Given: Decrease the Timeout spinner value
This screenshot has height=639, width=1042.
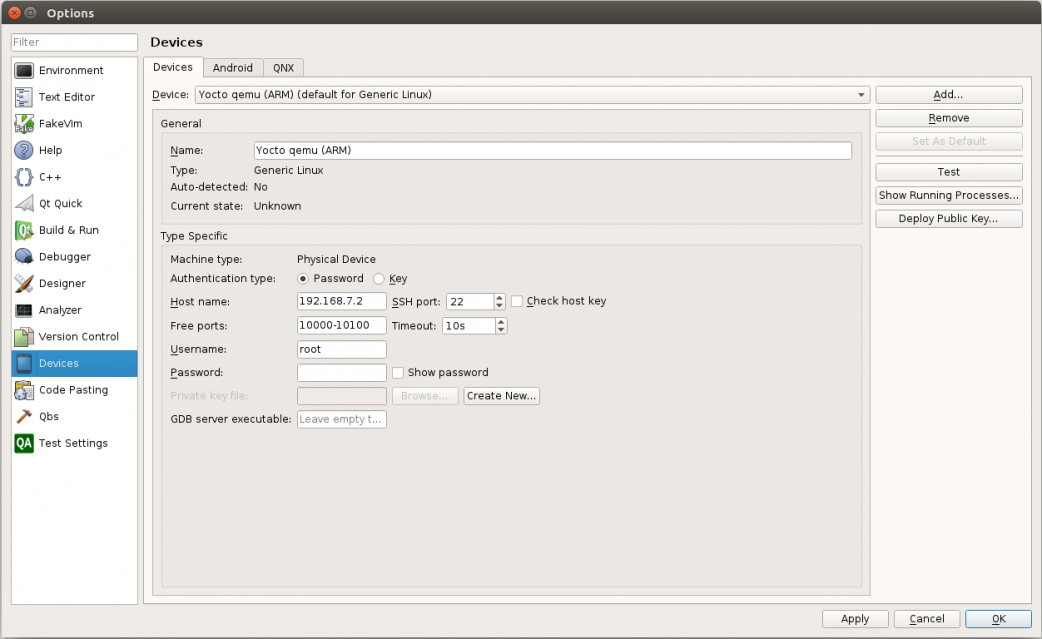Looking at the screenshot, I should [501, 330].
